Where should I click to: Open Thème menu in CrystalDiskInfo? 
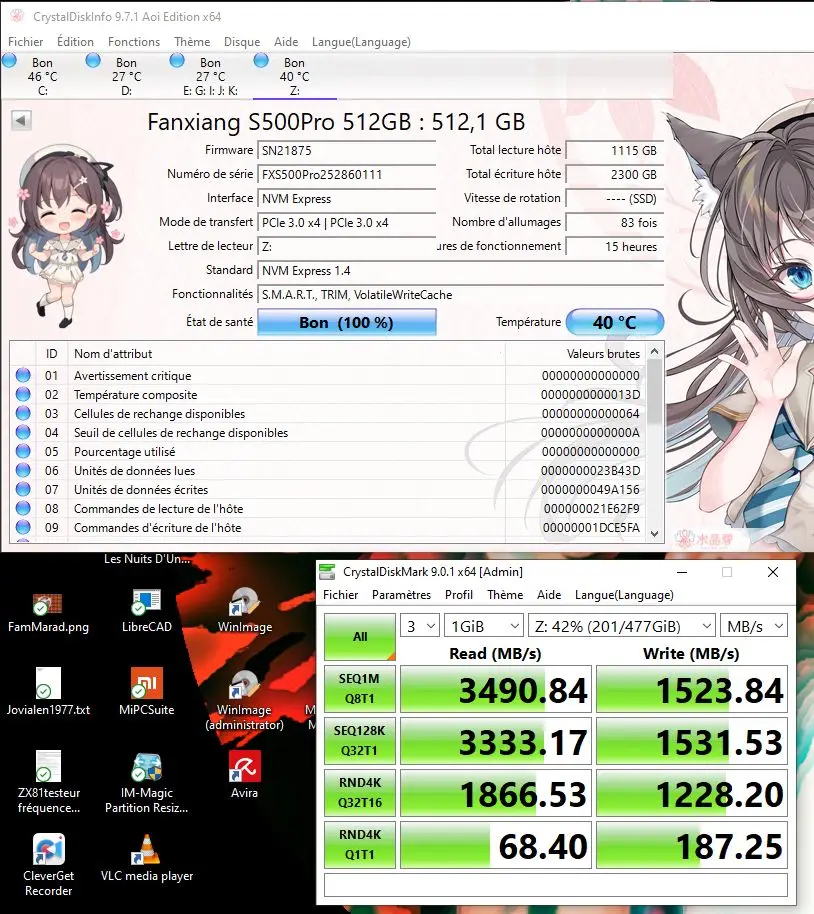[192, 42]
